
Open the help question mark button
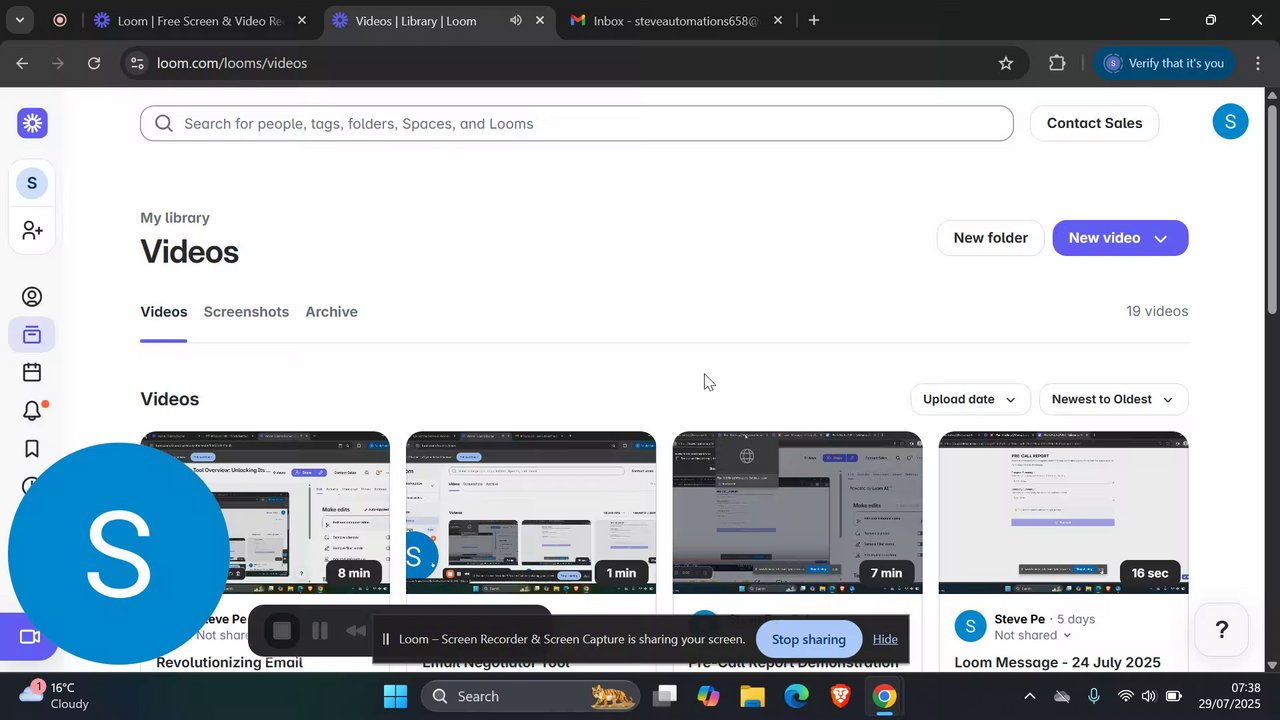tap(1221, 630)
